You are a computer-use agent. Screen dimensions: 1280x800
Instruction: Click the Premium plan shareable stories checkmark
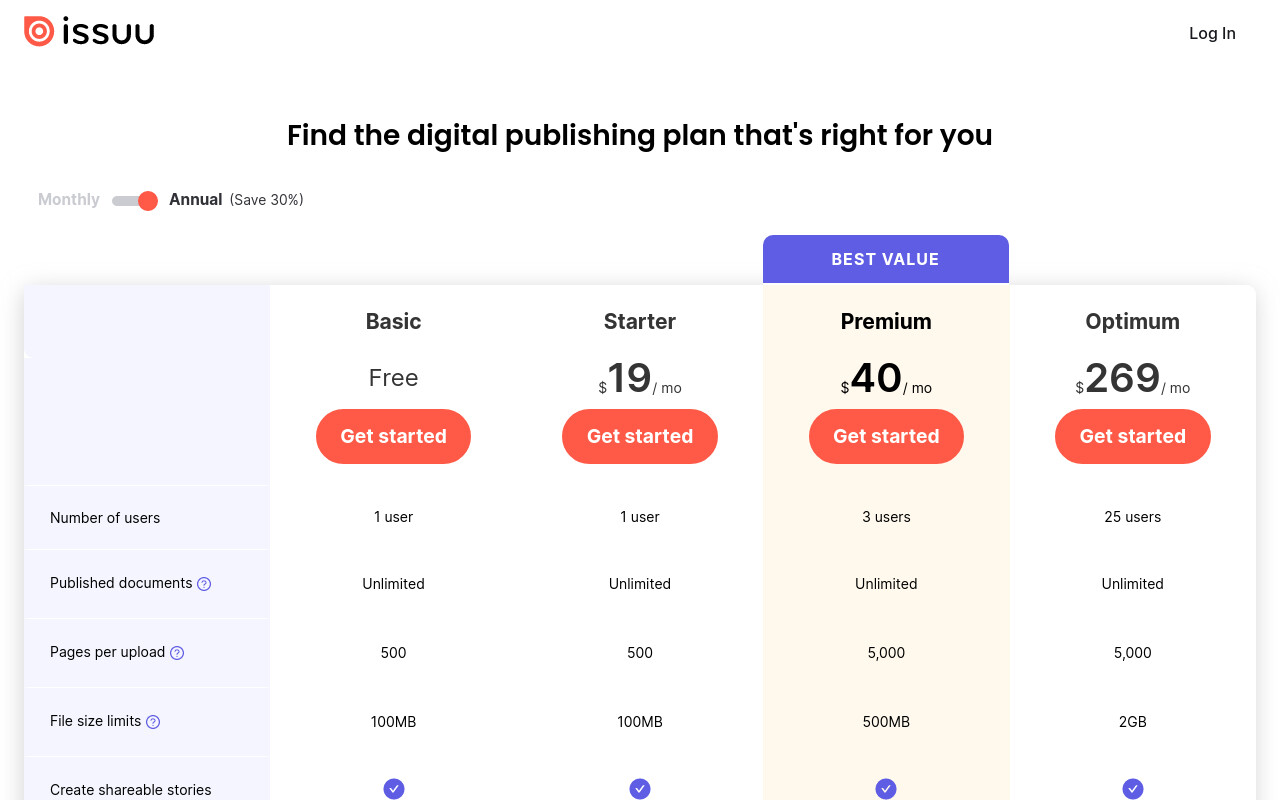coord(886,789)
